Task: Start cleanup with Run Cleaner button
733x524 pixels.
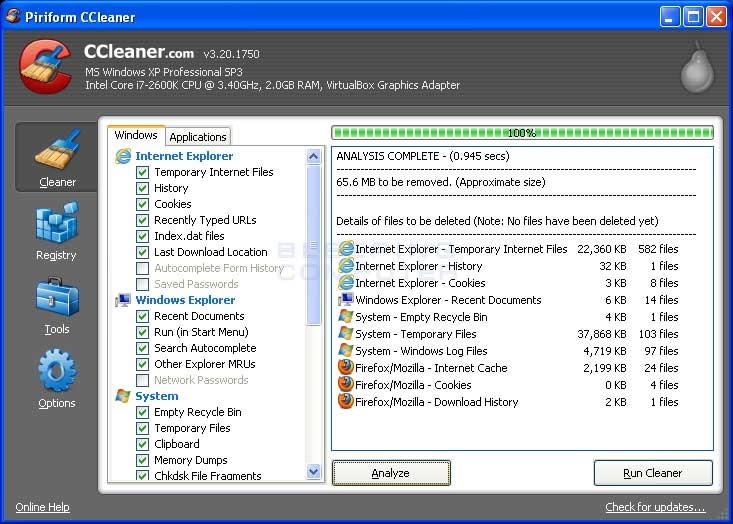Action: pyautogui.click(x=653, y=473)
